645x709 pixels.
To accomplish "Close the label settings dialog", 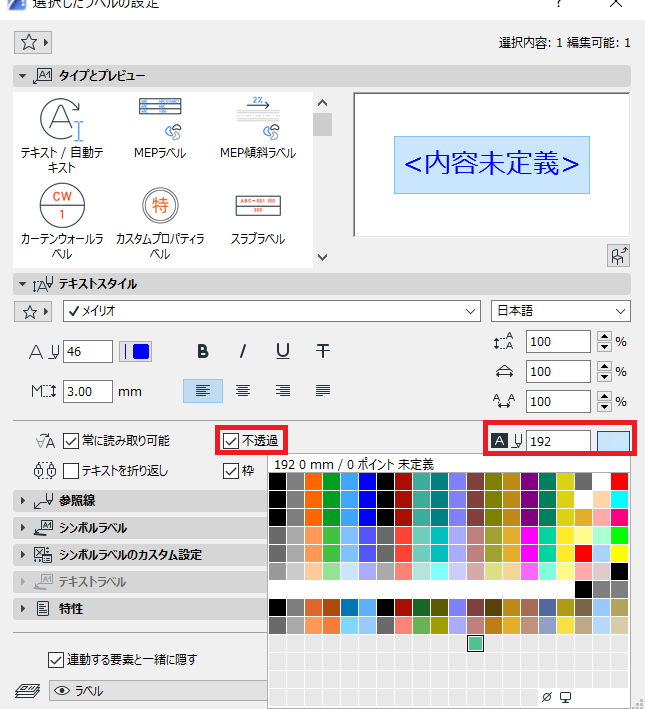I will click(x=616, y=4).
